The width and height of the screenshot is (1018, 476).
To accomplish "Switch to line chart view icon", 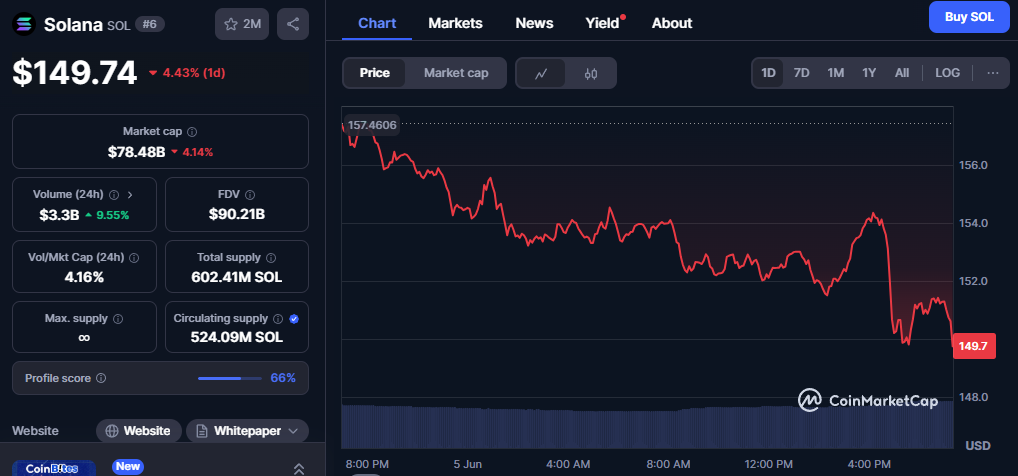I will (540, 73).
